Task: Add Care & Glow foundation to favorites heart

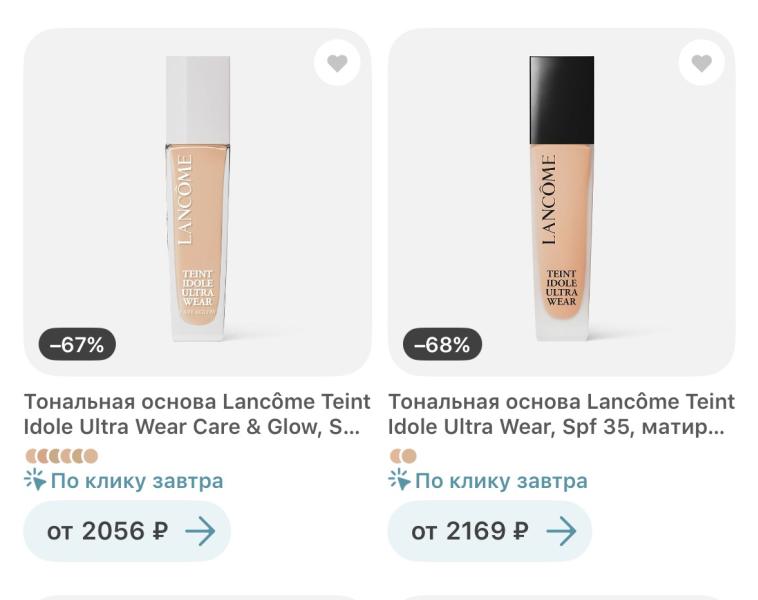Action: (x=337, y=63)
